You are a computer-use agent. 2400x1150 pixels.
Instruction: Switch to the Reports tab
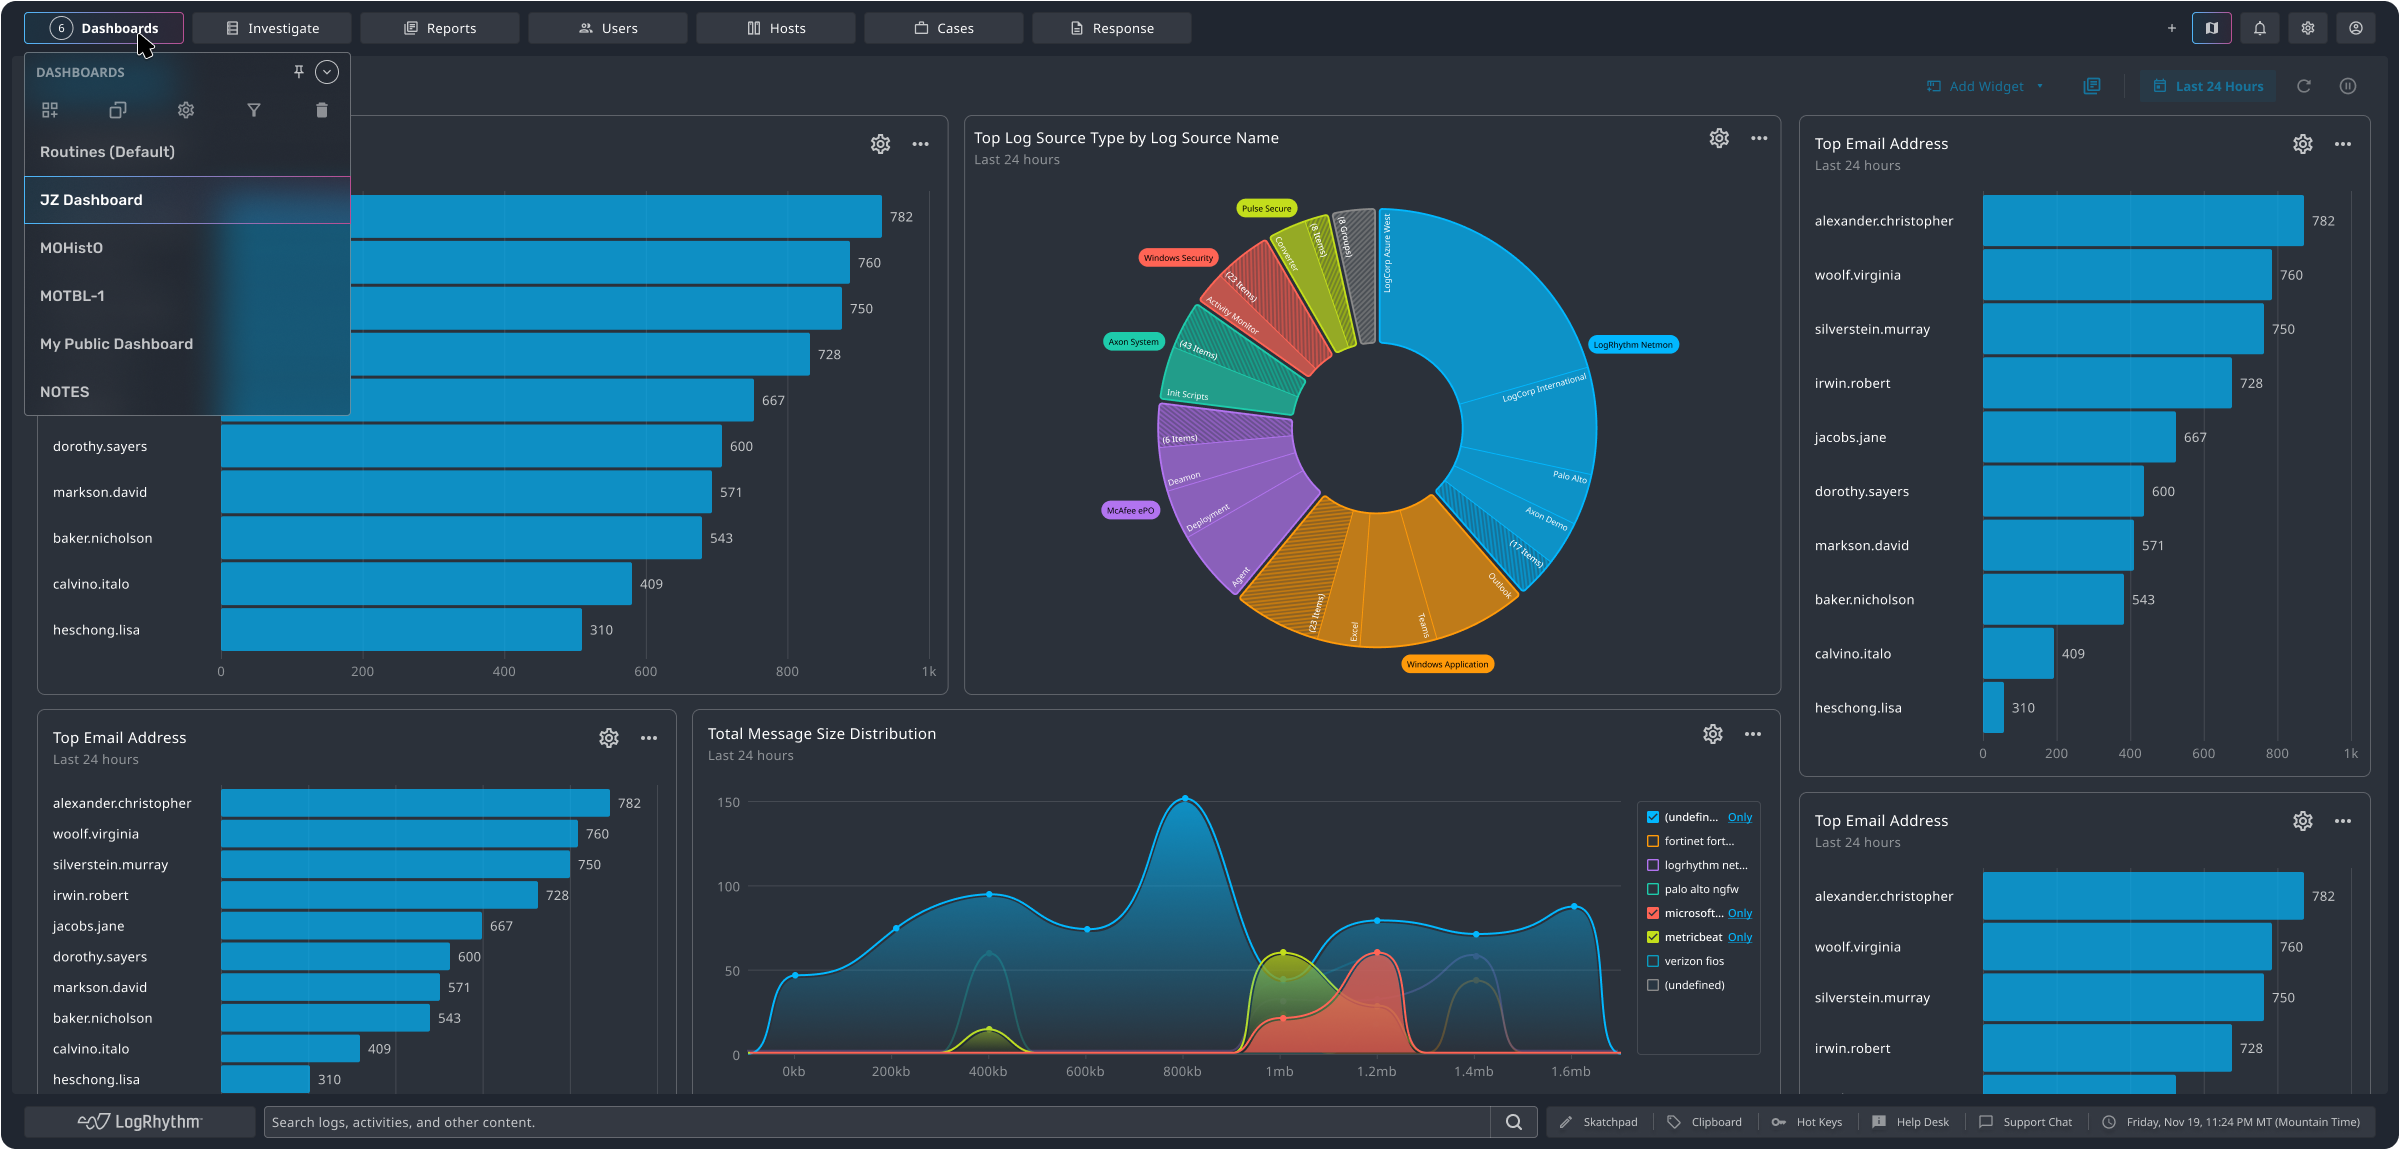[x=440, y=28]
